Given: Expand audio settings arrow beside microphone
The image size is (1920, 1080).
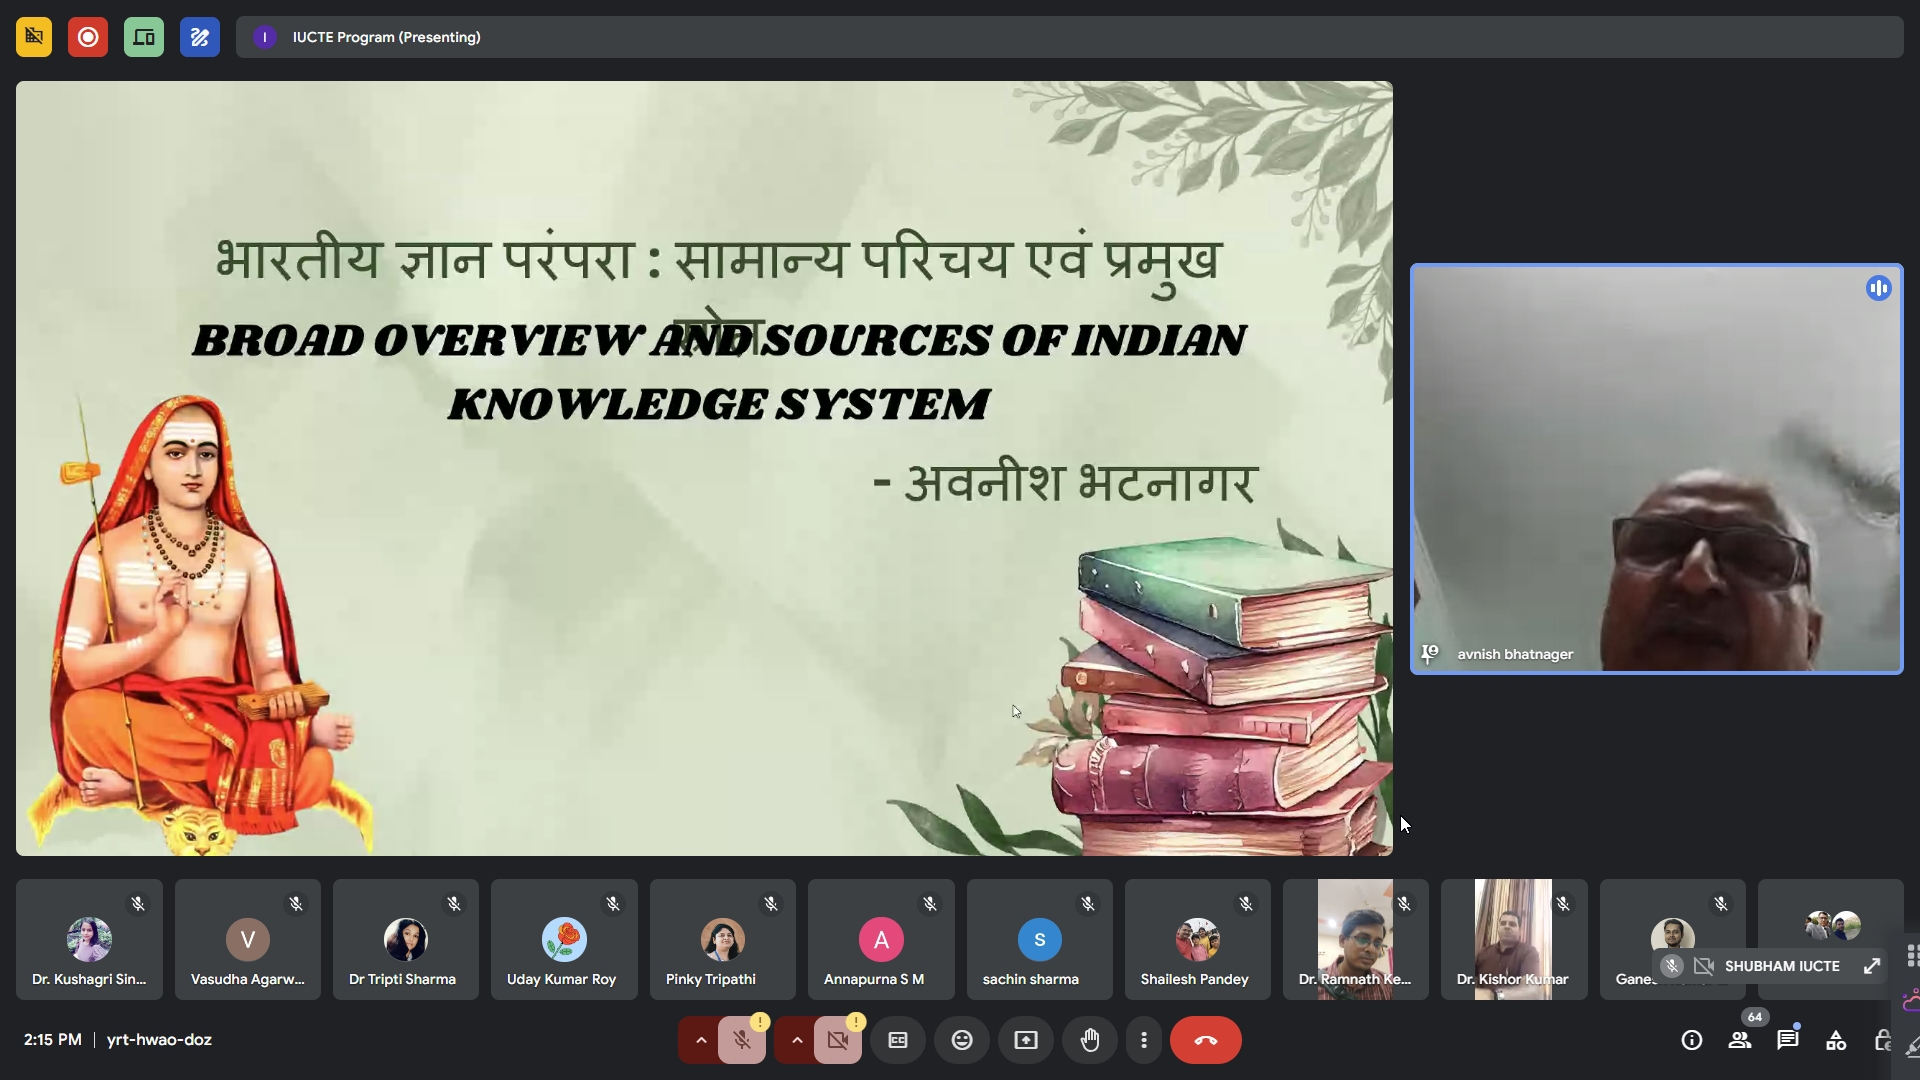Looking at the screenshot, I should [x=701, y=1040].
